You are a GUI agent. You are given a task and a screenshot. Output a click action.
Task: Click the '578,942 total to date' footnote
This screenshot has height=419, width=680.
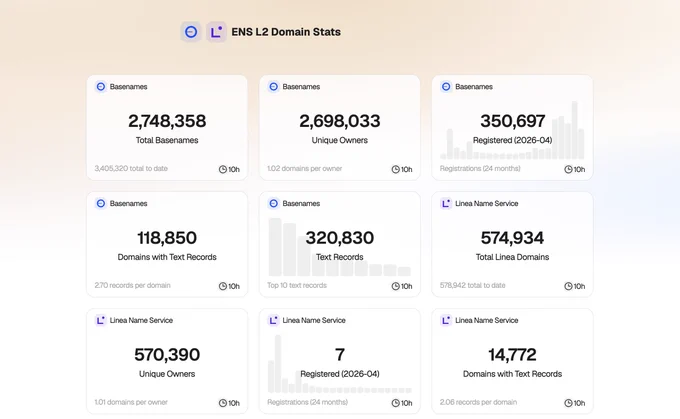(x=472, y=285)
